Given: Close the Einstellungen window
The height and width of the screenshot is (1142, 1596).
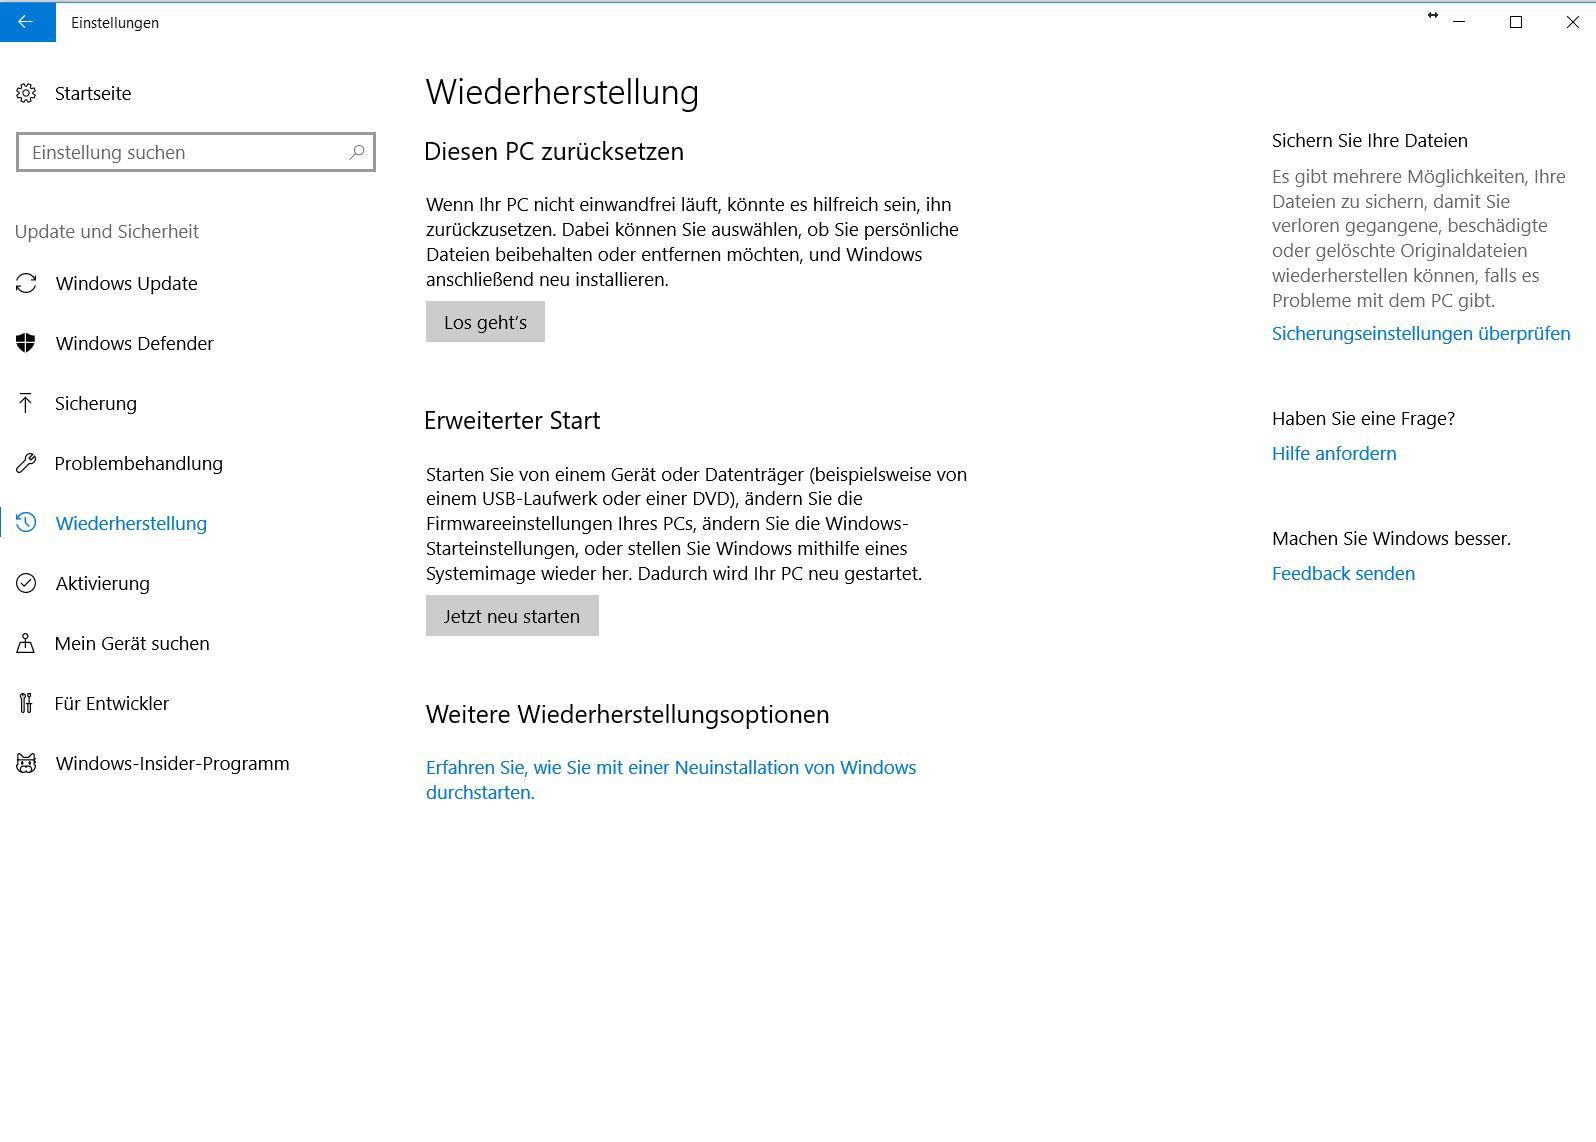Looking at the screenshot, I should 1572,22.
